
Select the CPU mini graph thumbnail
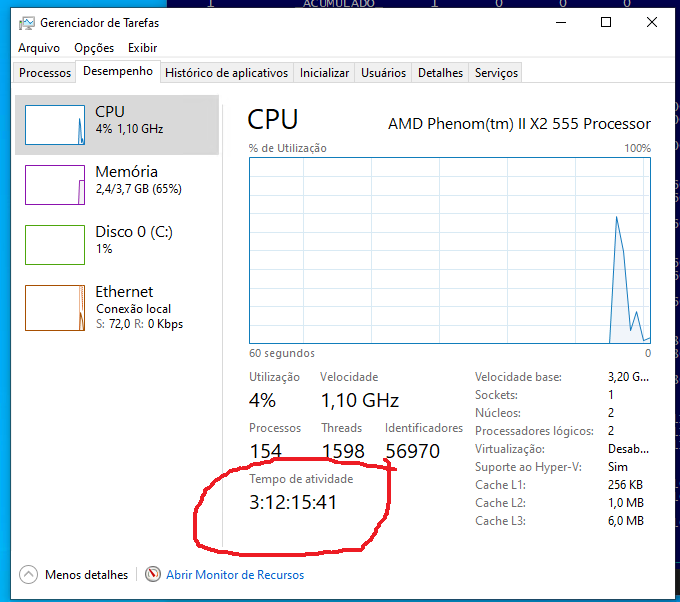tap(55, 125)
